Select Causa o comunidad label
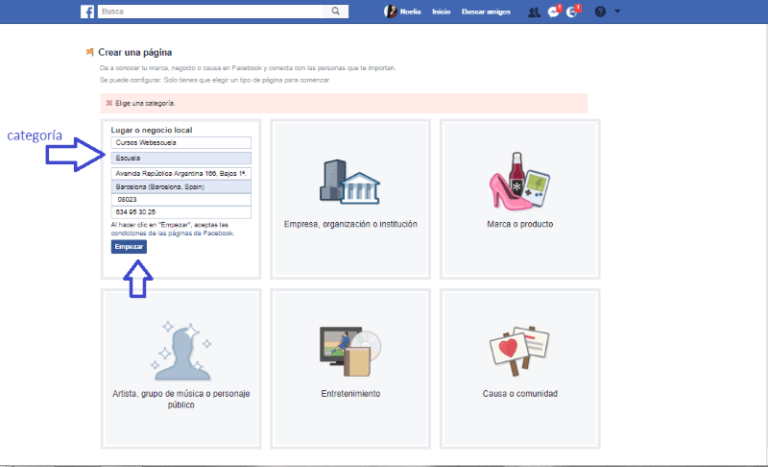Screen dimensions: 768x467 click(x=520, y=393)
